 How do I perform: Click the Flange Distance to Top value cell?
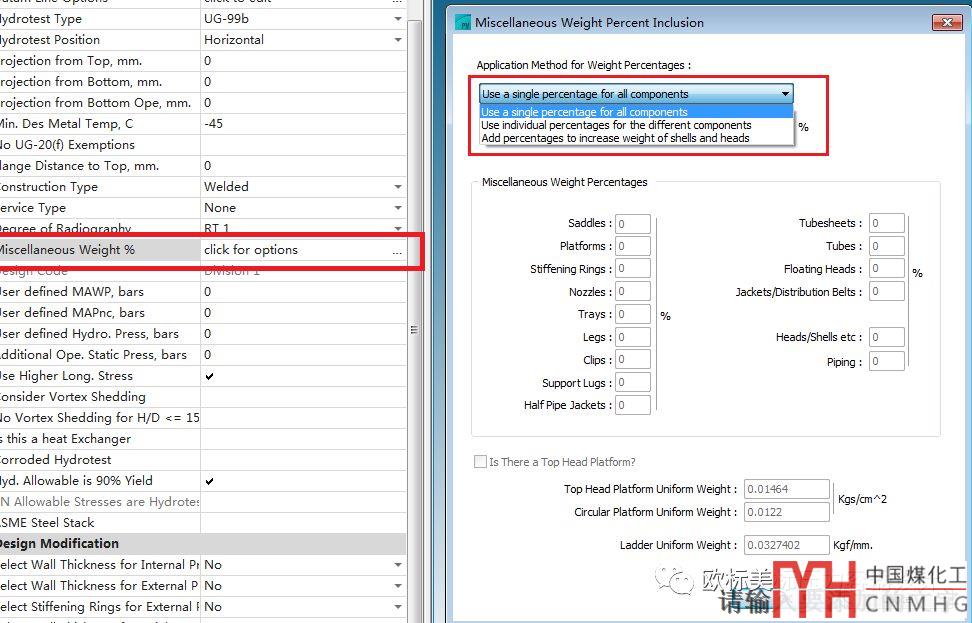(303, 166)
